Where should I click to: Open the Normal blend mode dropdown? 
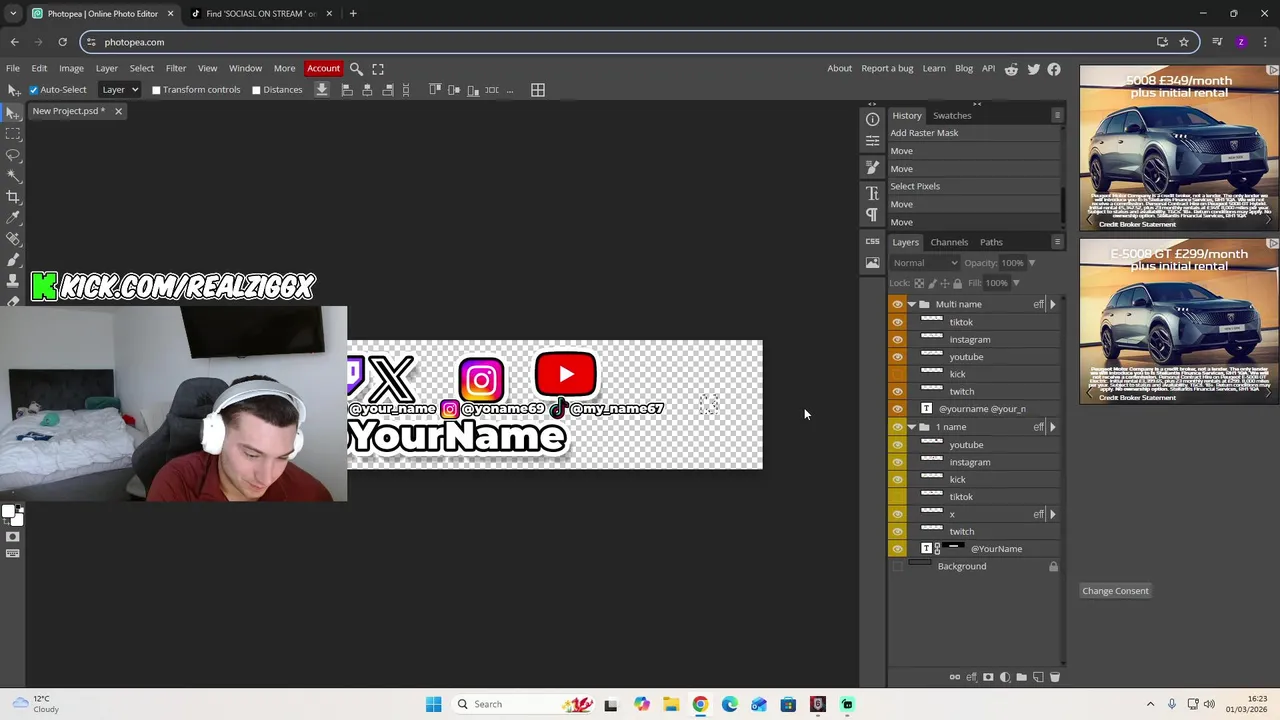(925, 263)
